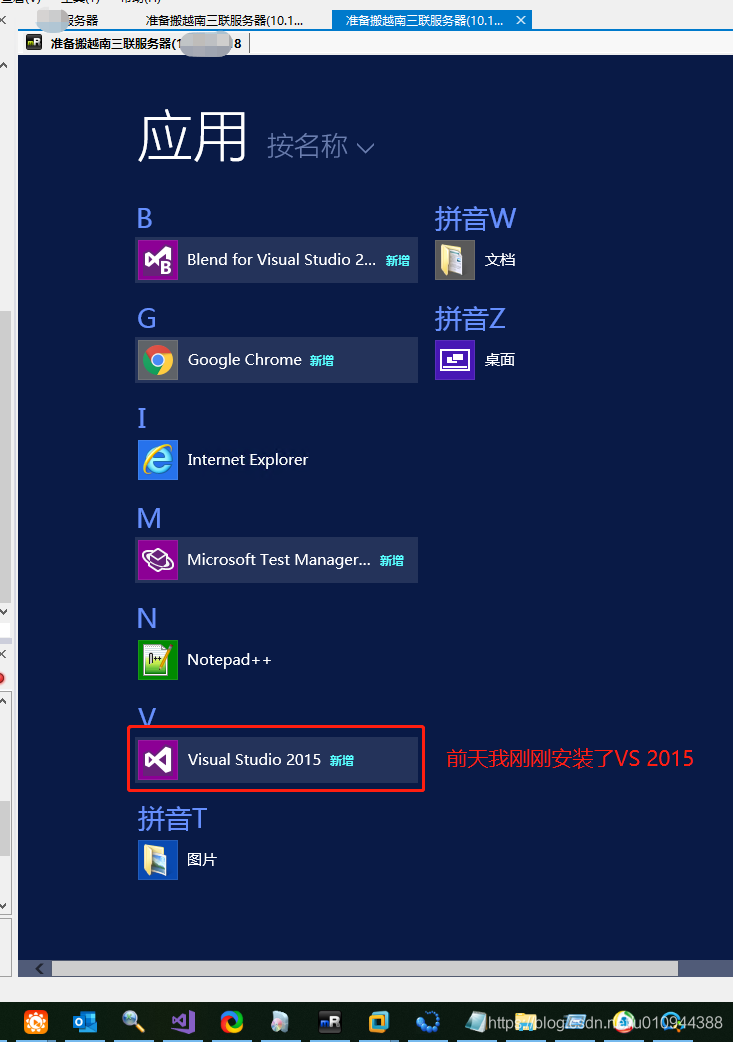Click the blue dotted-circle taskbar icon
733x1042 pixels.
tap(428, 1021)
